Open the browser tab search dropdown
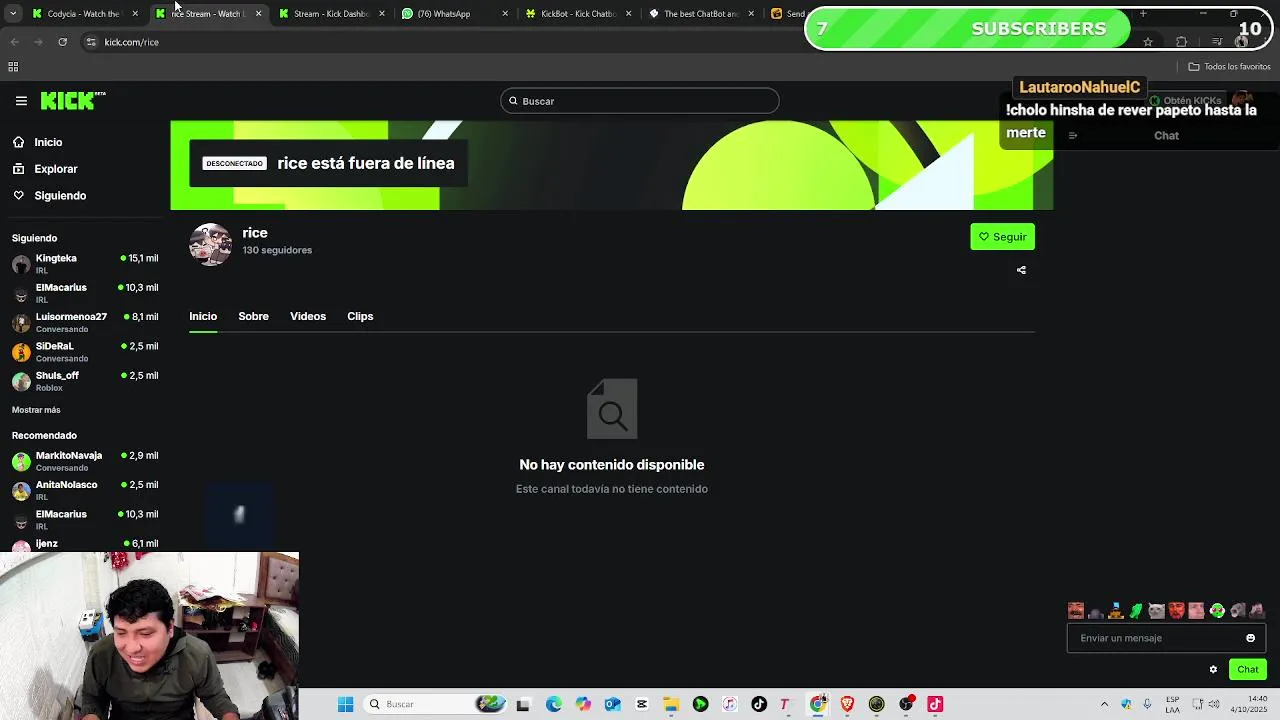The width and height of the screenshot is (1280, 720). point(13,14)
